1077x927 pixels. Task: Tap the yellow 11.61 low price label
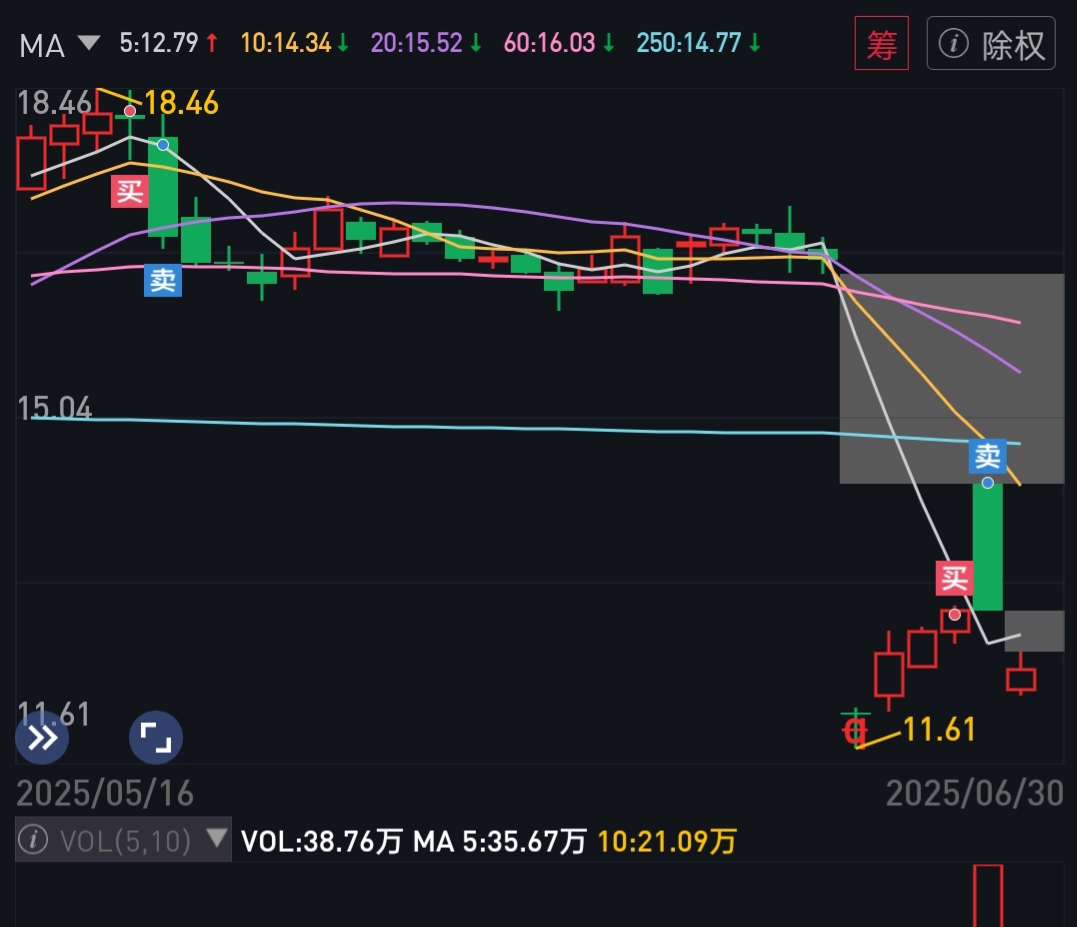pyautogui.click(x=939, y=729)
